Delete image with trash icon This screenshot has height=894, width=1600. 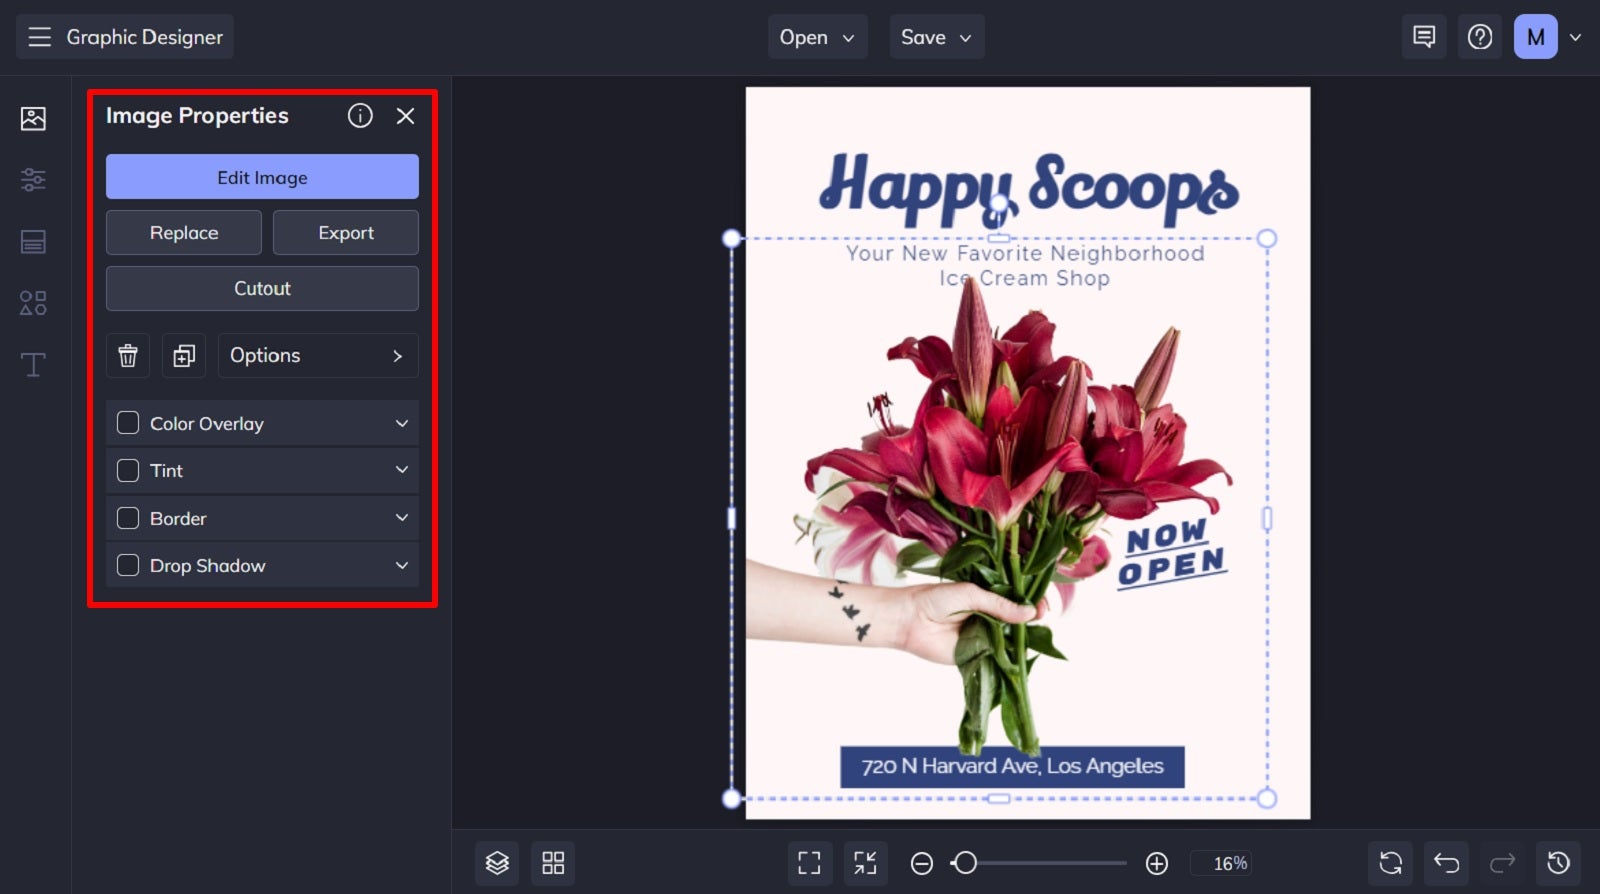(x=128, y=355)
